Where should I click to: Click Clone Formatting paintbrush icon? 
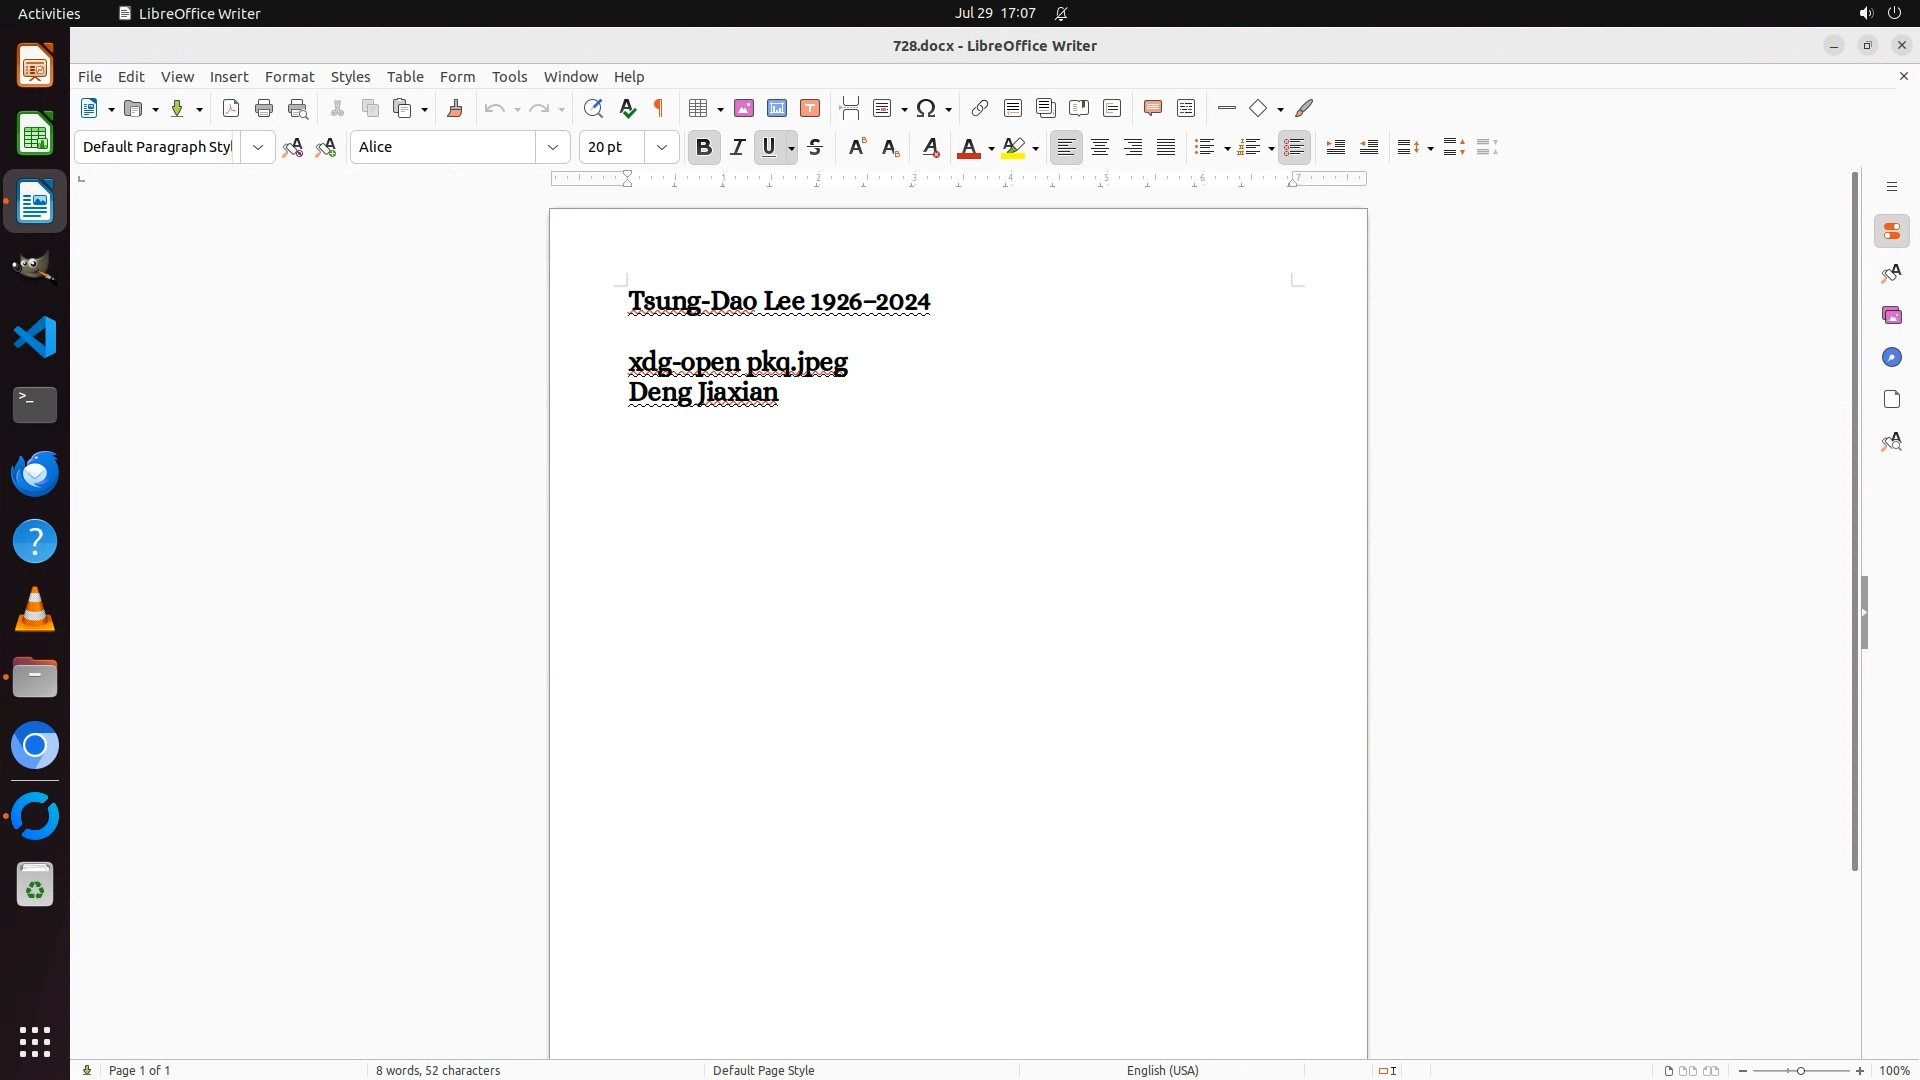[x=455, y=109]
